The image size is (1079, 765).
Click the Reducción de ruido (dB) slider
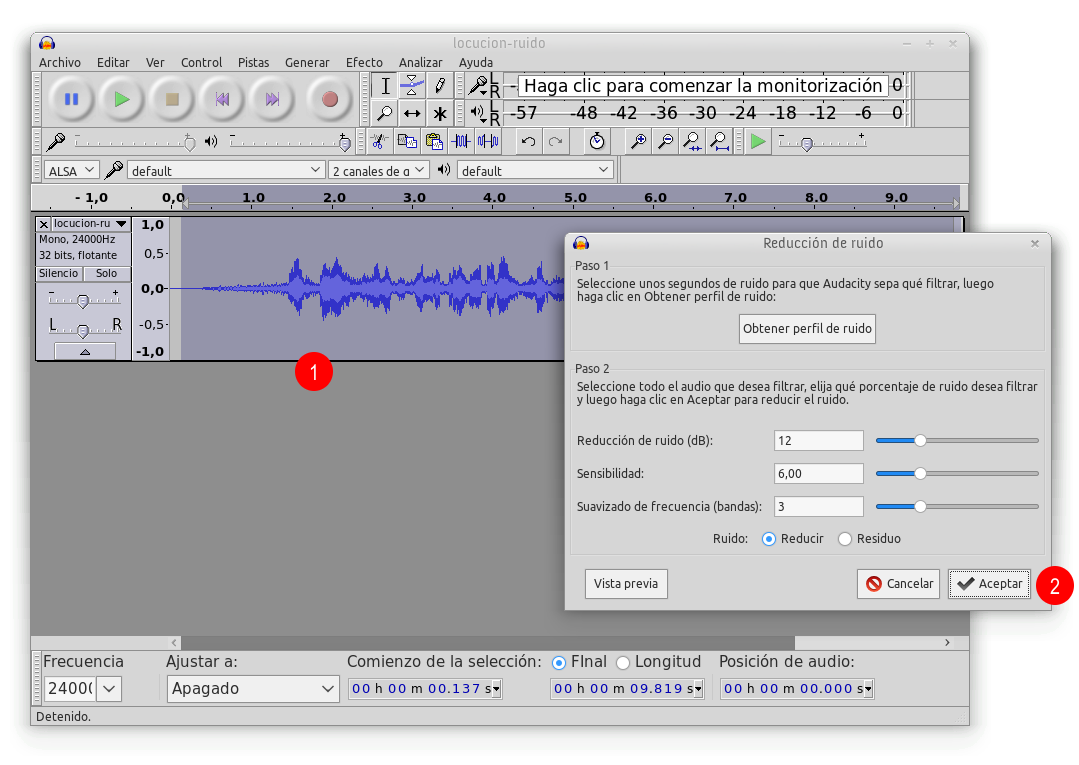(x=957, y=441)
